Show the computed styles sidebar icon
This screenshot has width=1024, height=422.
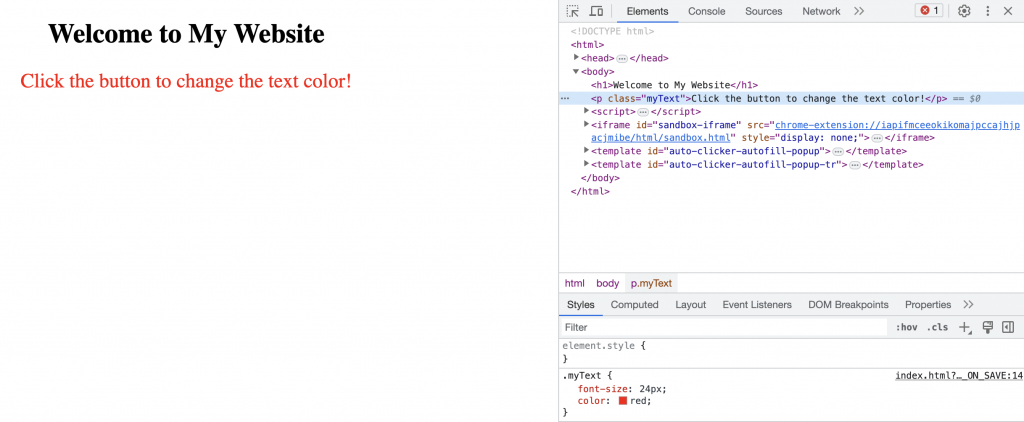click(x=1008, y=327)
